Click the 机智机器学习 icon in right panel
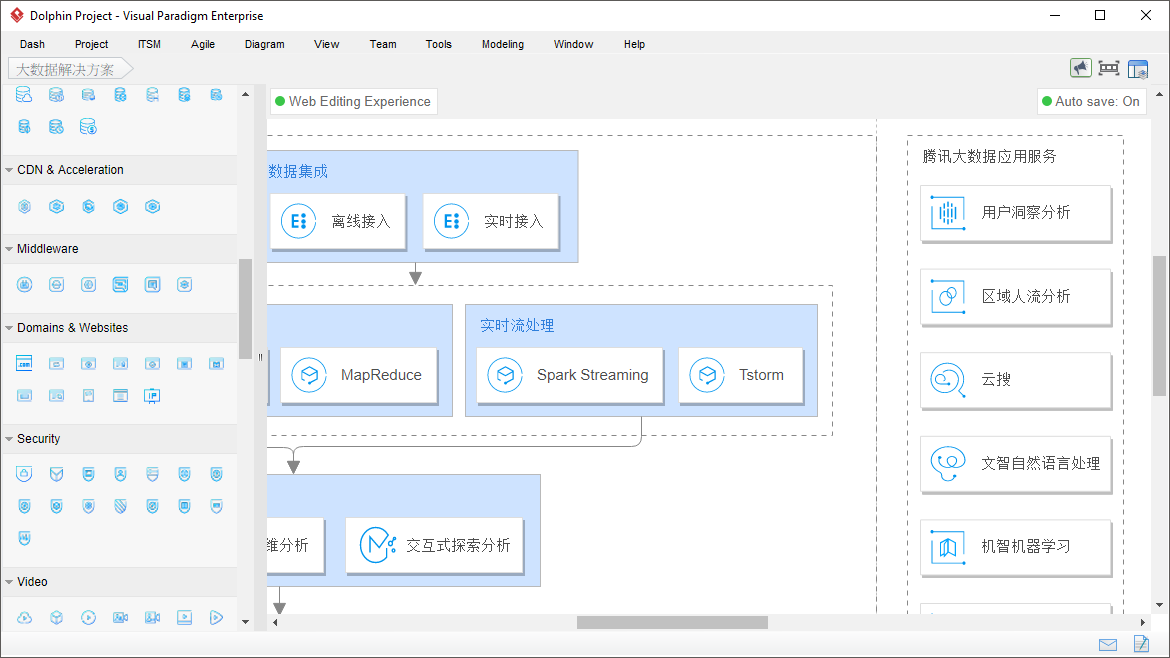Viewport: 1170px width, 658px height. click(x=947, y=547)
